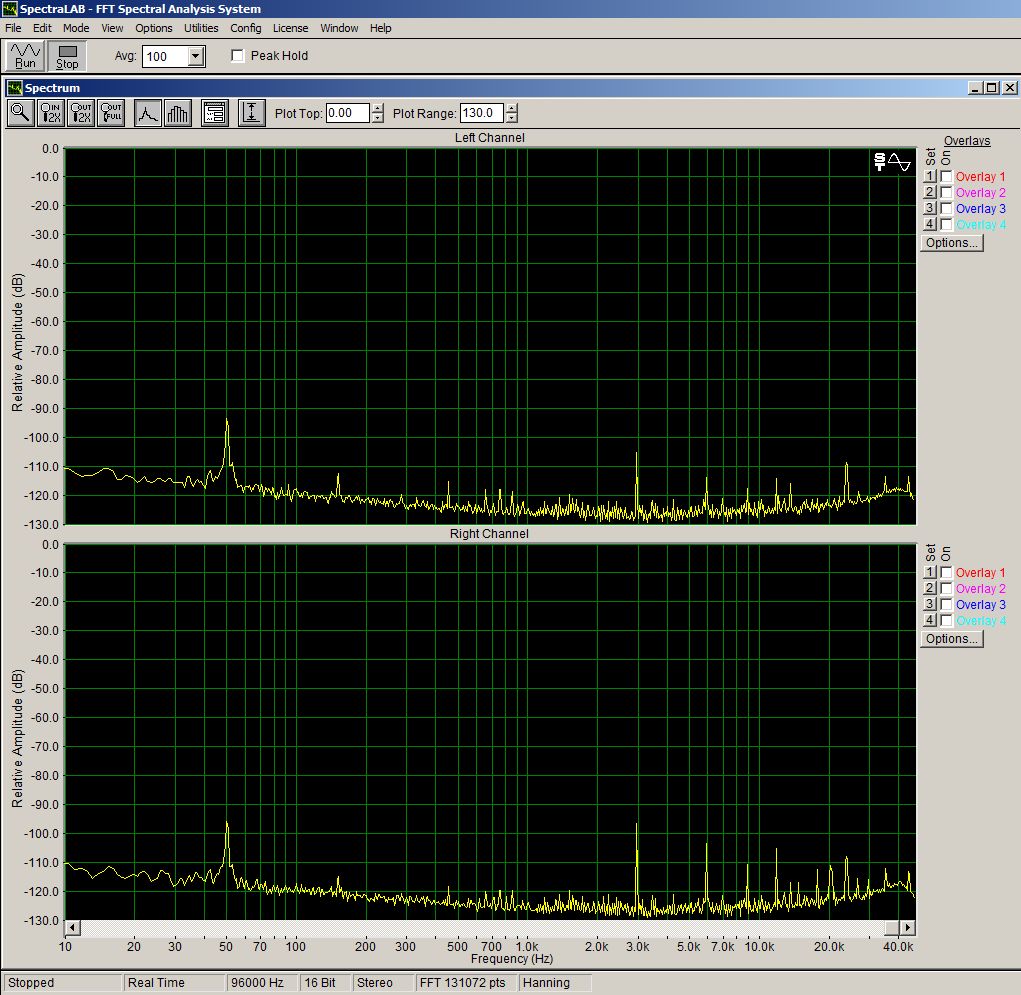
Task: Open the Options menu
Action: [154, 28]
